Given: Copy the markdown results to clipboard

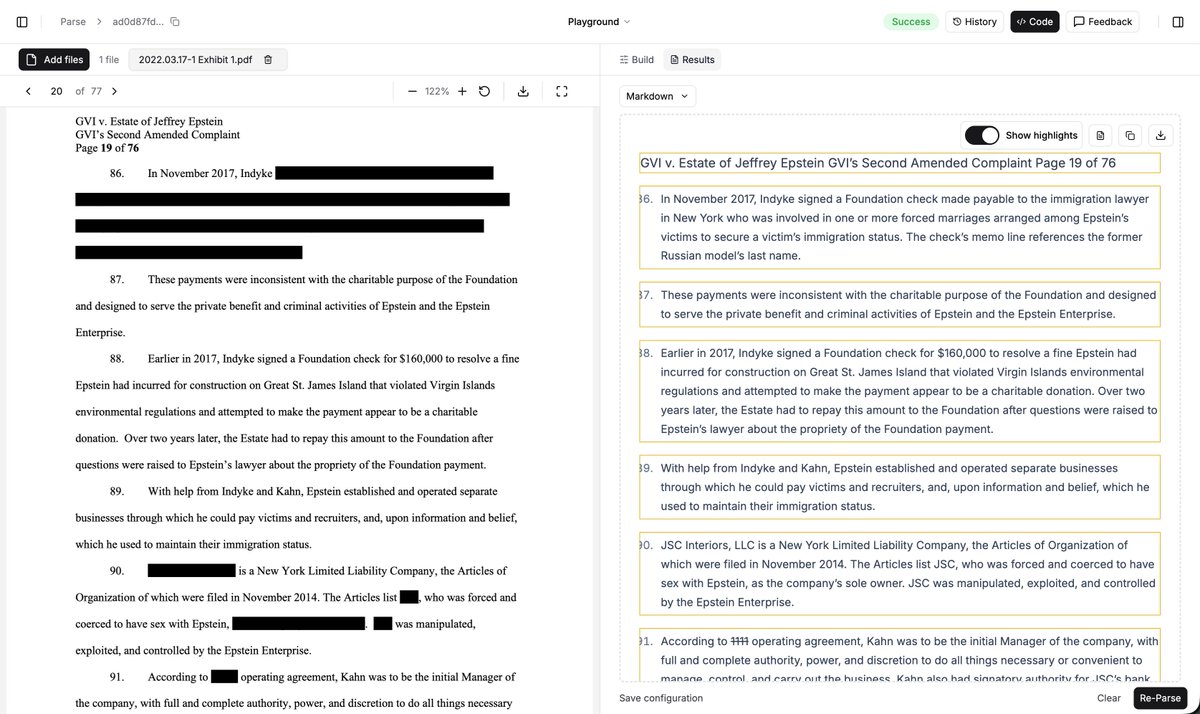Looking at the screenshot, I should 1130,135.
